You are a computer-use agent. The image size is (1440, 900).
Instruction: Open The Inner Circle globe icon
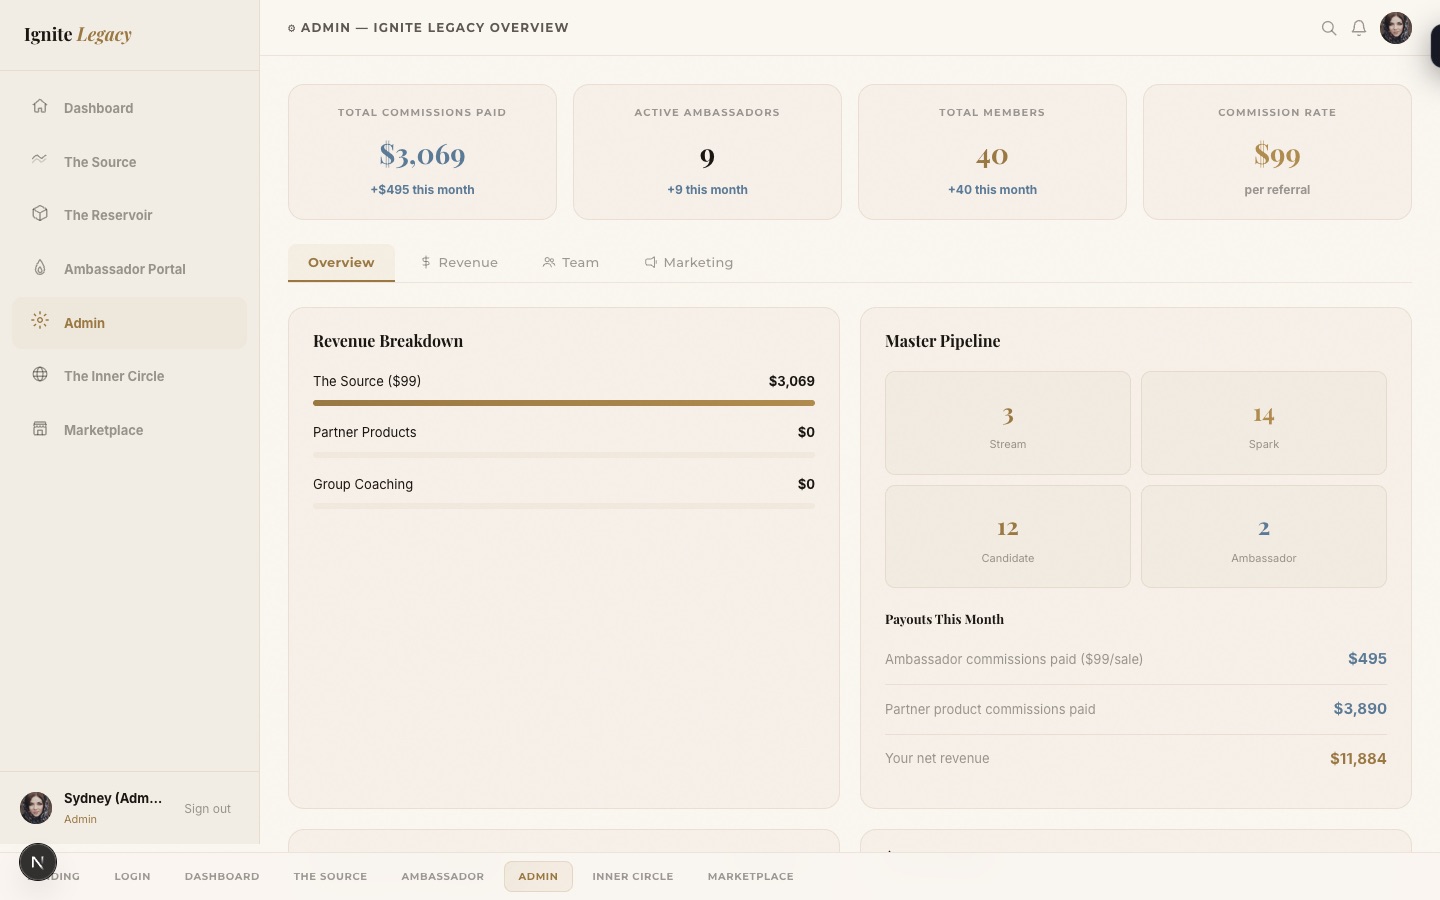click(39, 376)
